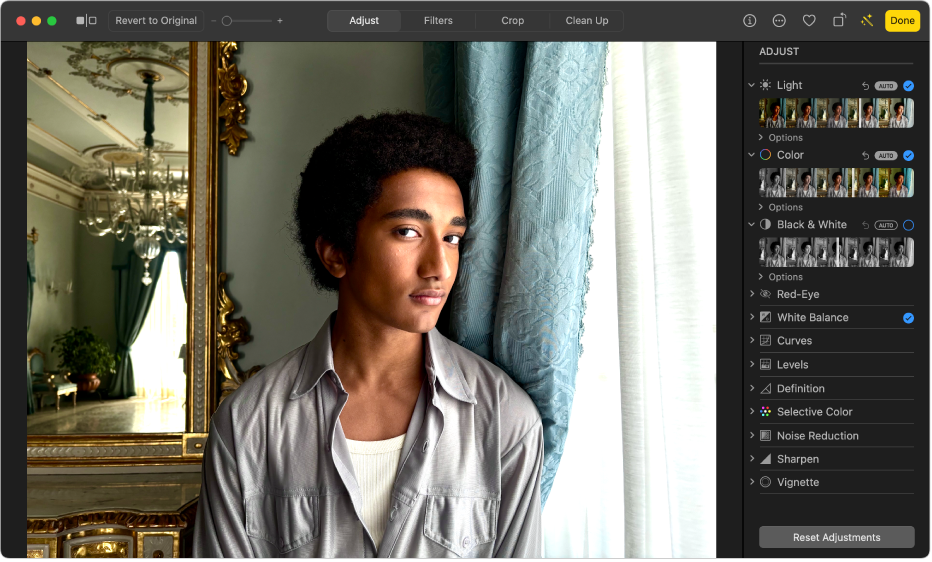Click the Info icon in toolbar

click(x=749, y=21)
